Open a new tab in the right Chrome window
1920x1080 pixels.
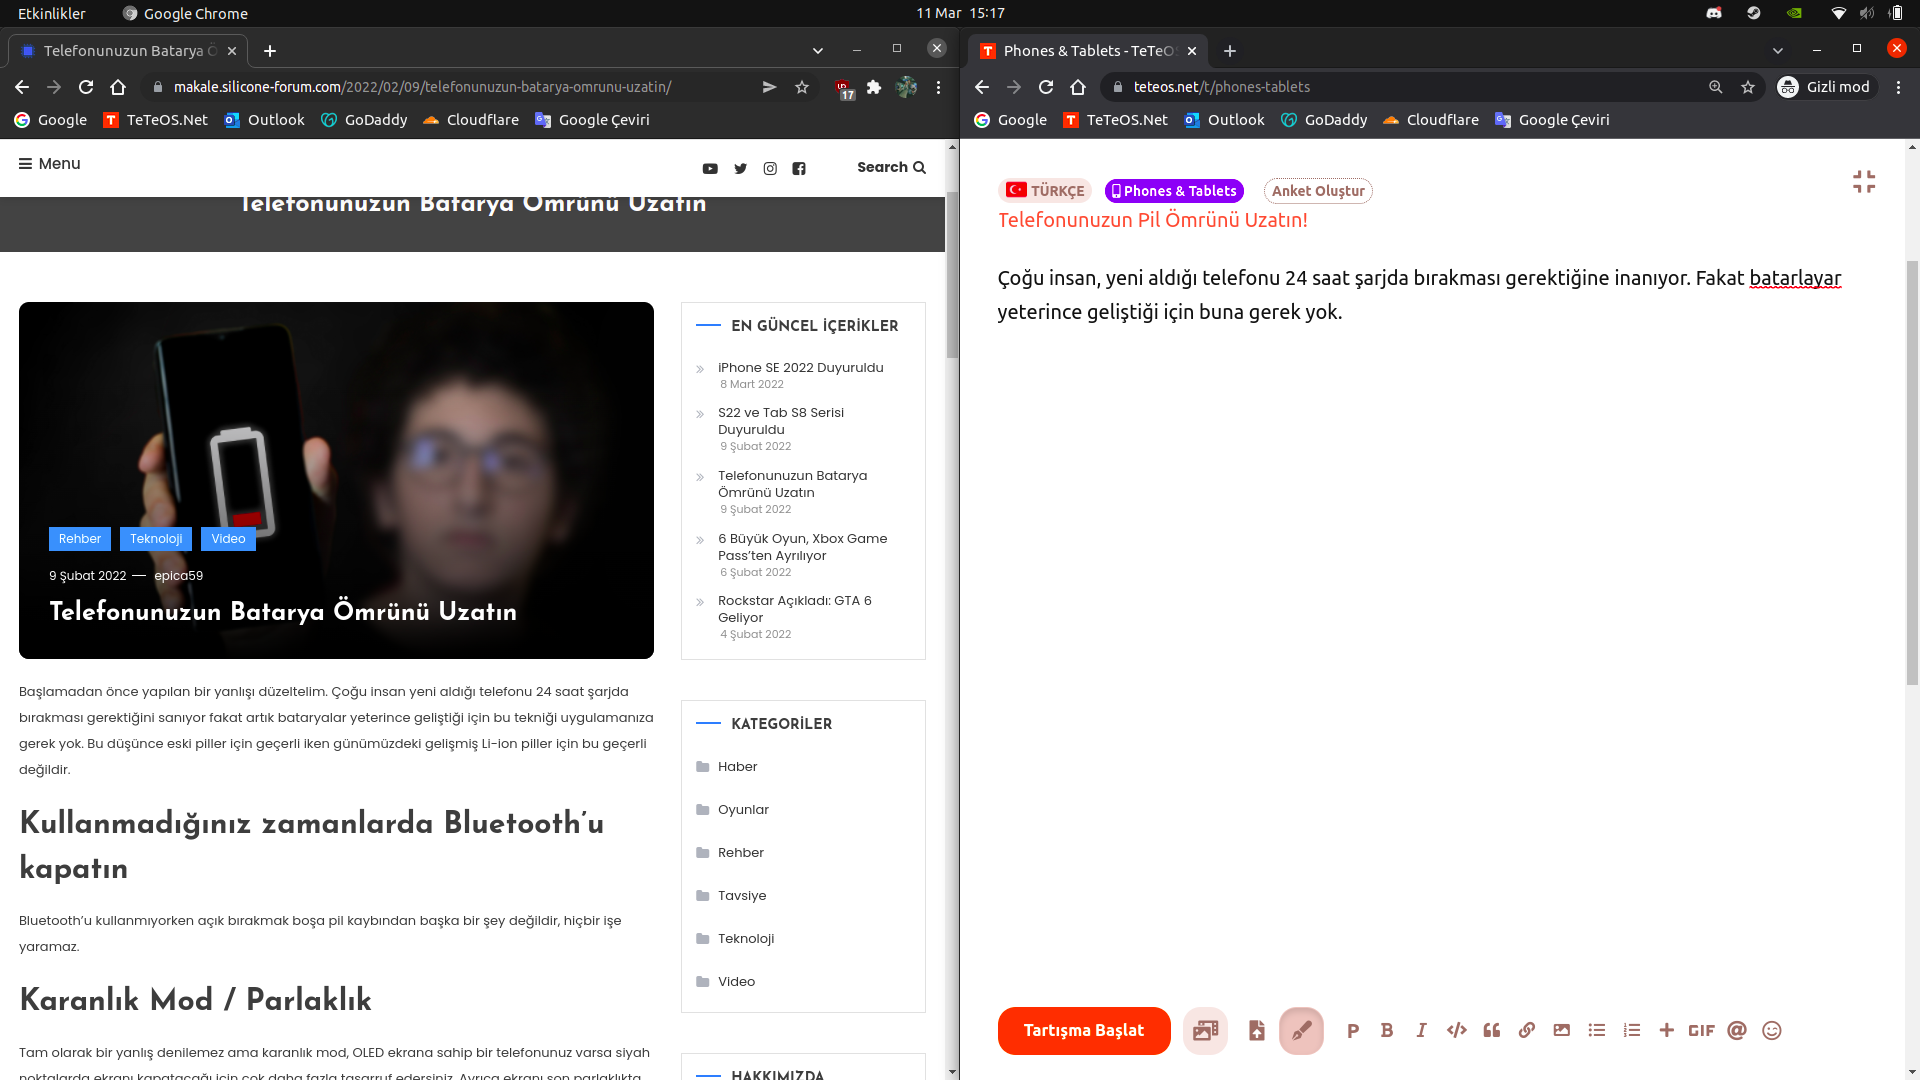tap(1230, 50)
